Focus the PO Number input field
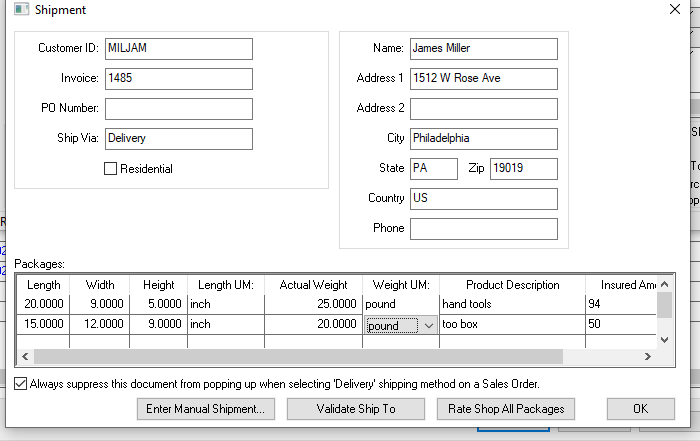Viewport: 700px width, 441px height. tap(178, 108)
